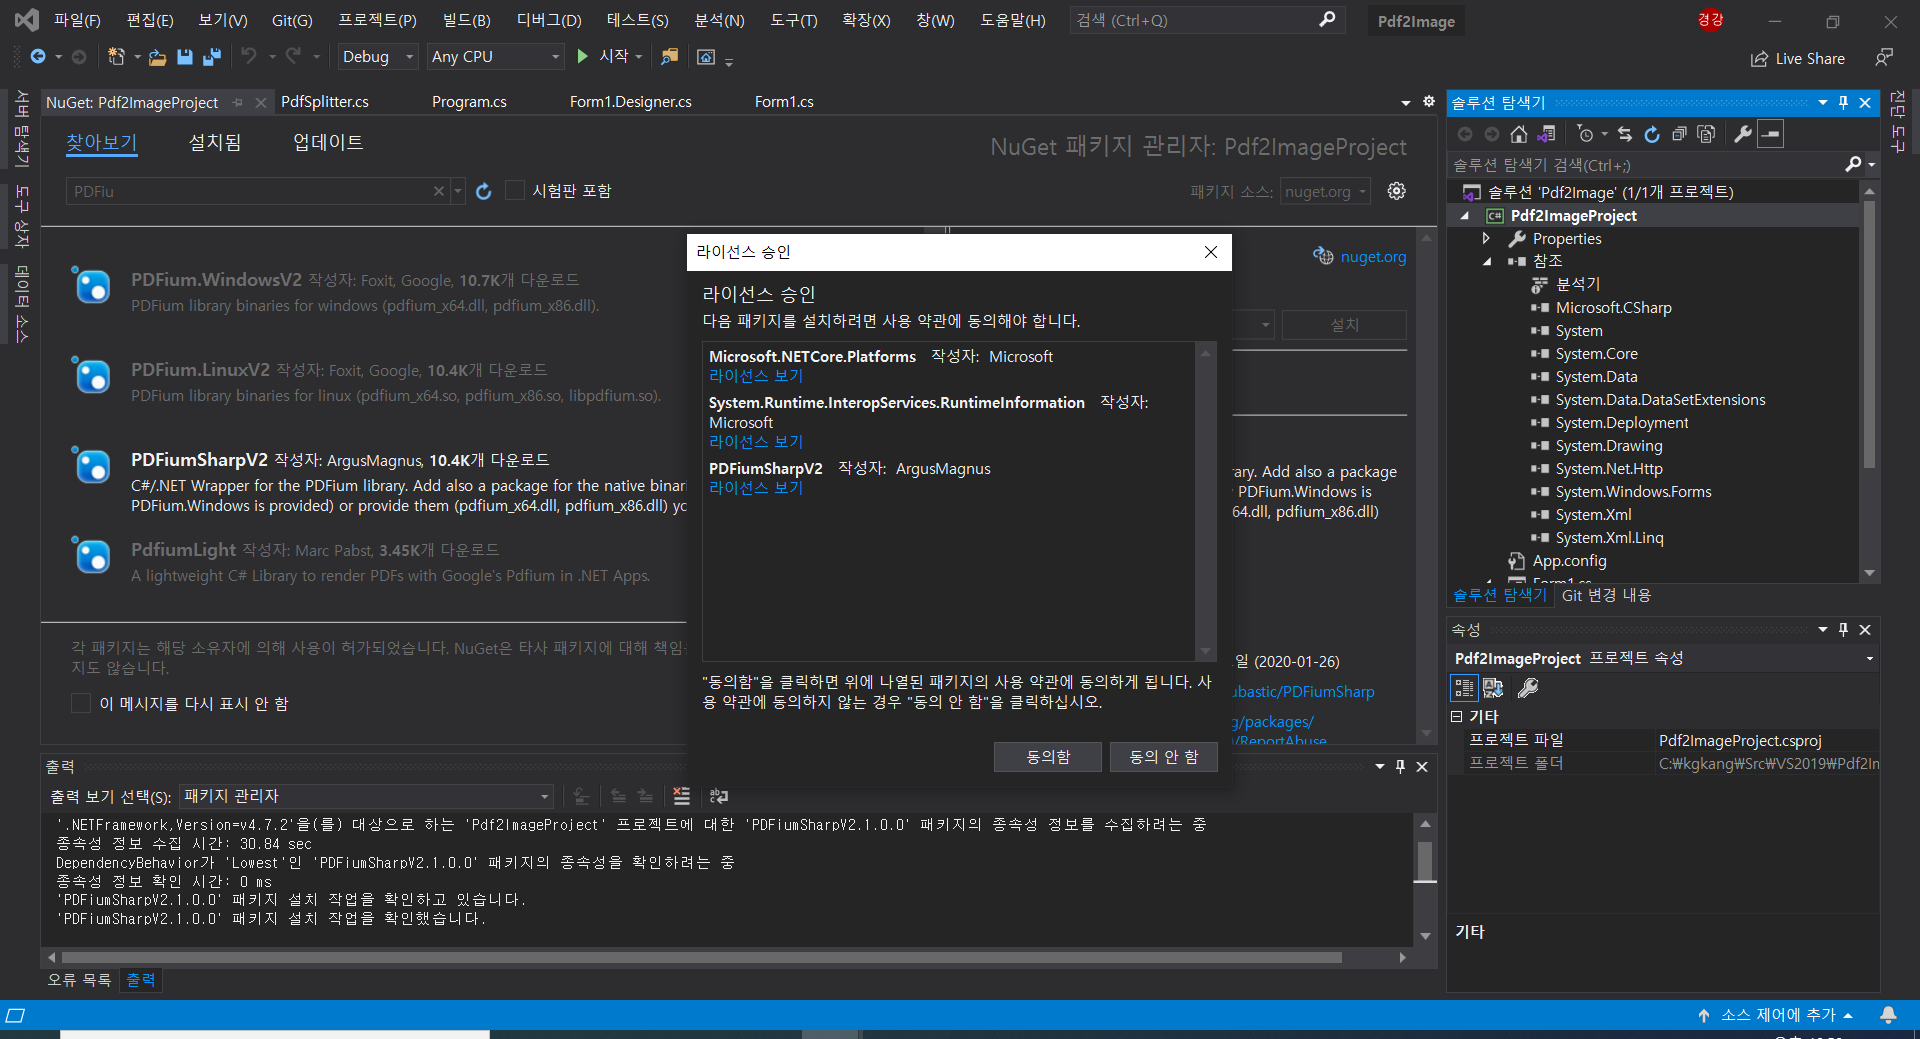Switch to the Git 변경 내용 tab

1606,595
